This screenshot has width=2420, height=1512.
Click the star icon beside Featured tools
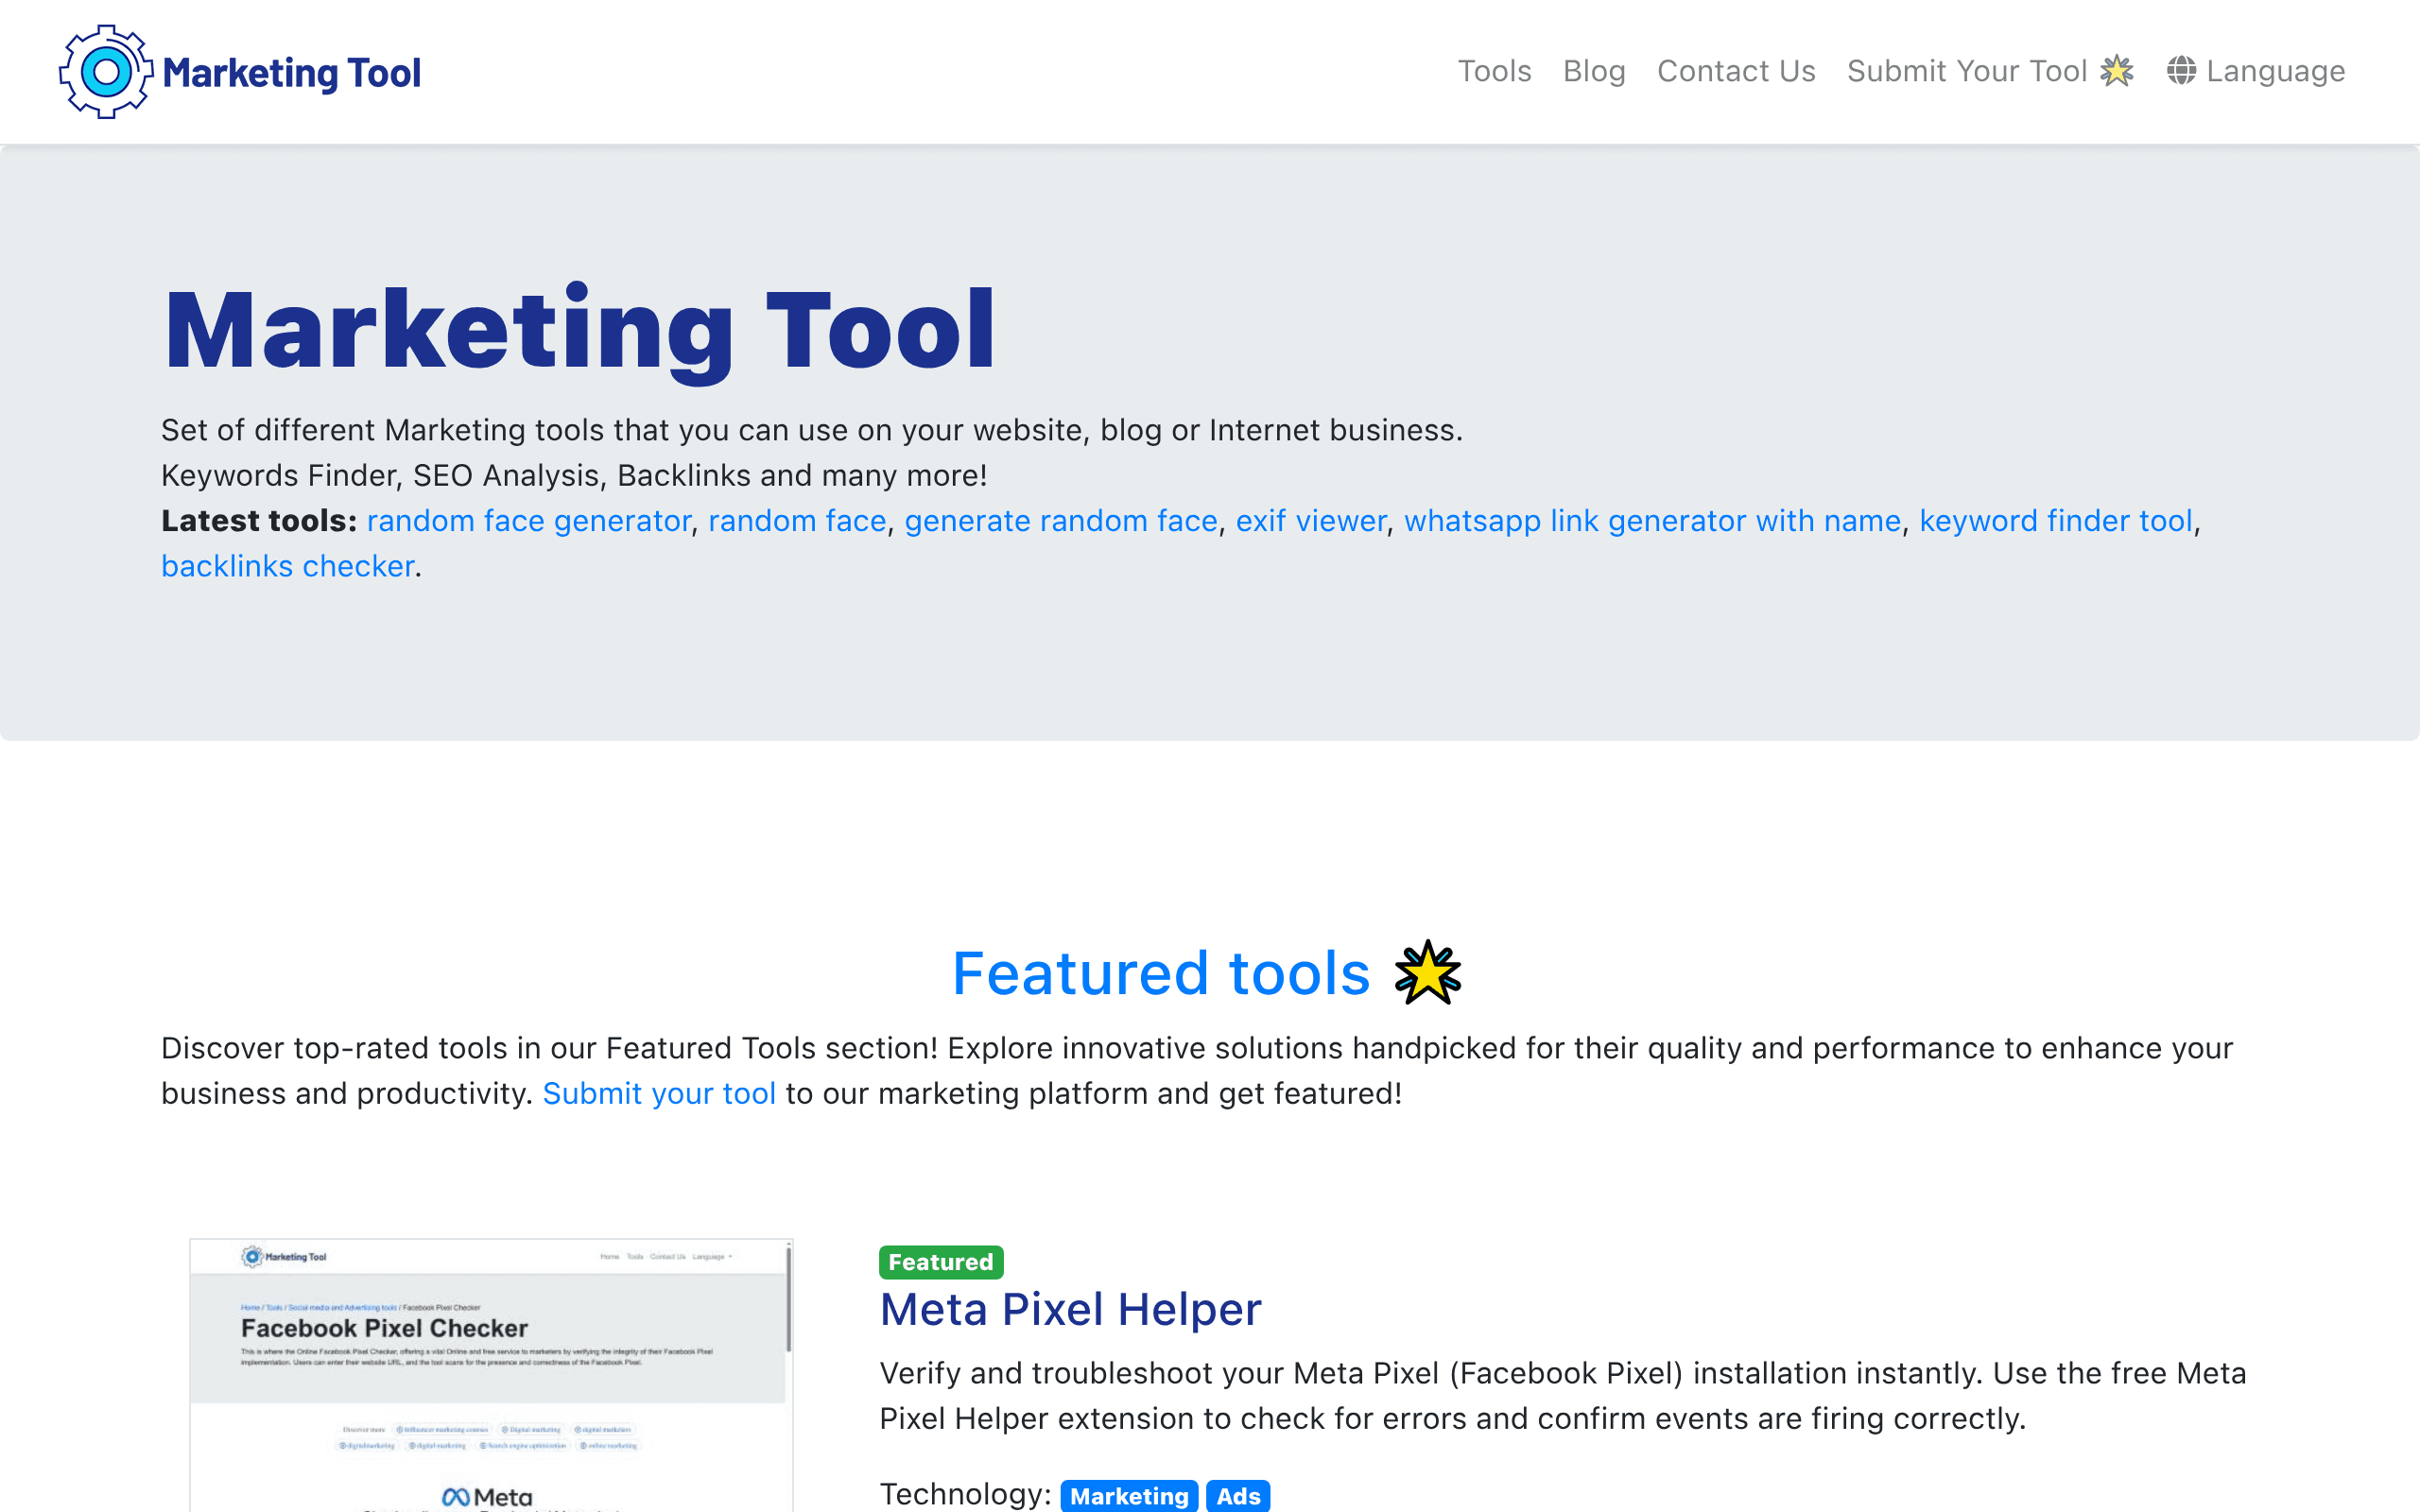1428,972
